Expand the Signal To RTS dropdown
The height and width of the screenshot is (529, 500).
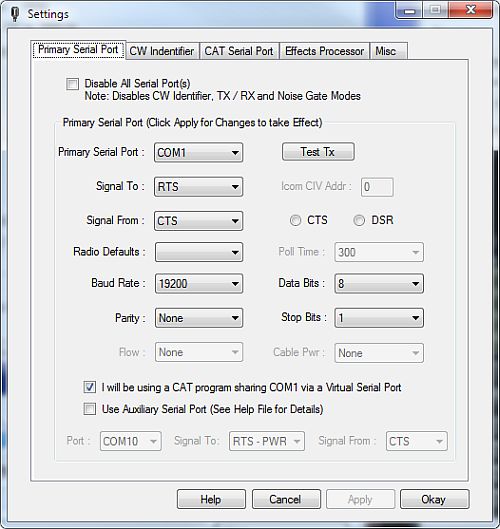(x=198, y=187)
